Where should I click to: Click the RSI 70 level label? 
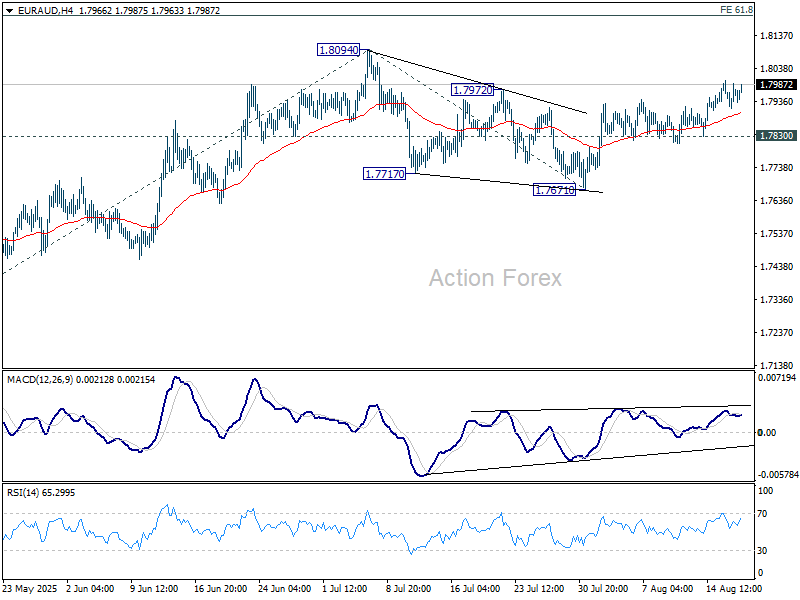[x=762, y=513]
